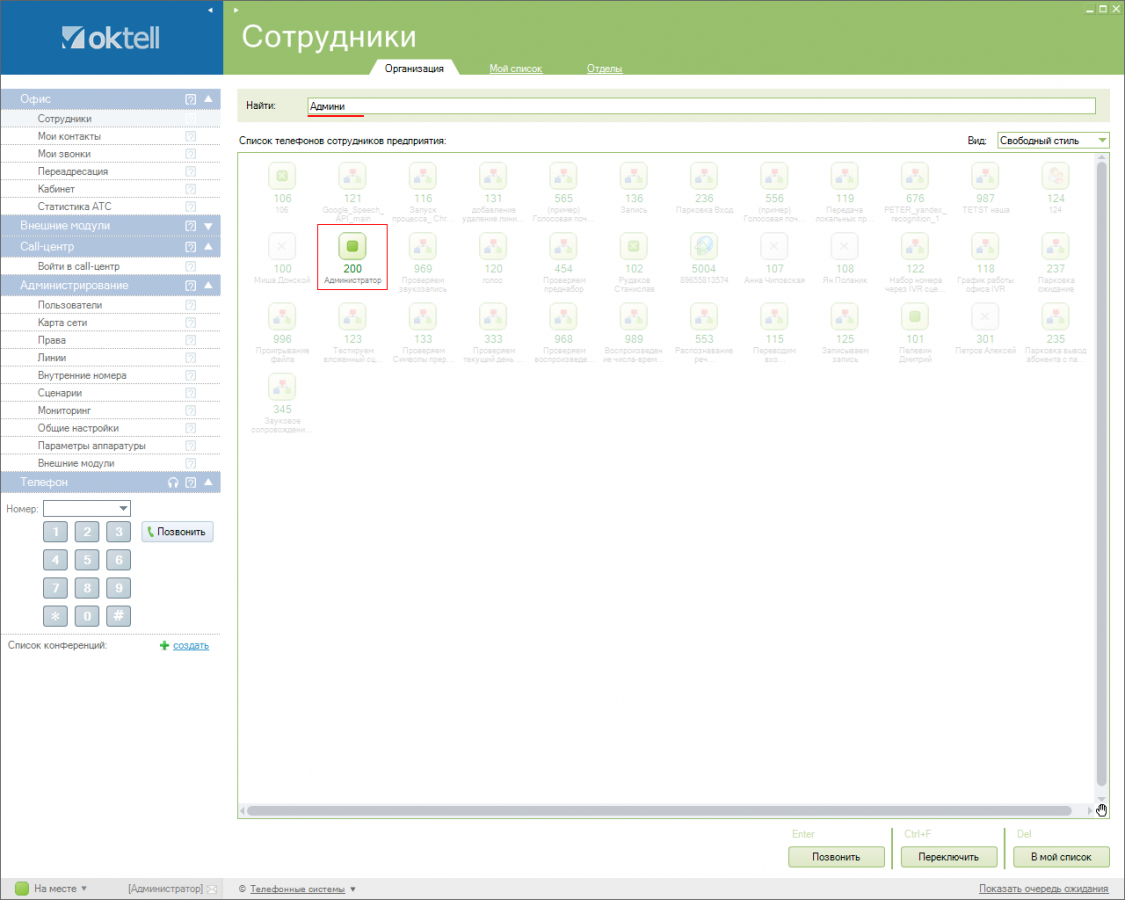The image size is (1125, 900).
Task: Open the На месте status dropdown
Action: (x=84, y=889)
